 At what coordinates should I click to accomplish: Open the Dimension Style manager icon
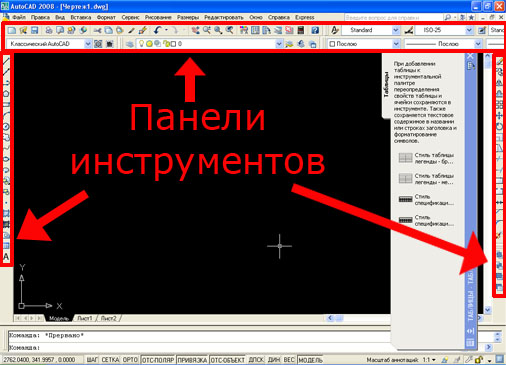(409, 30)
